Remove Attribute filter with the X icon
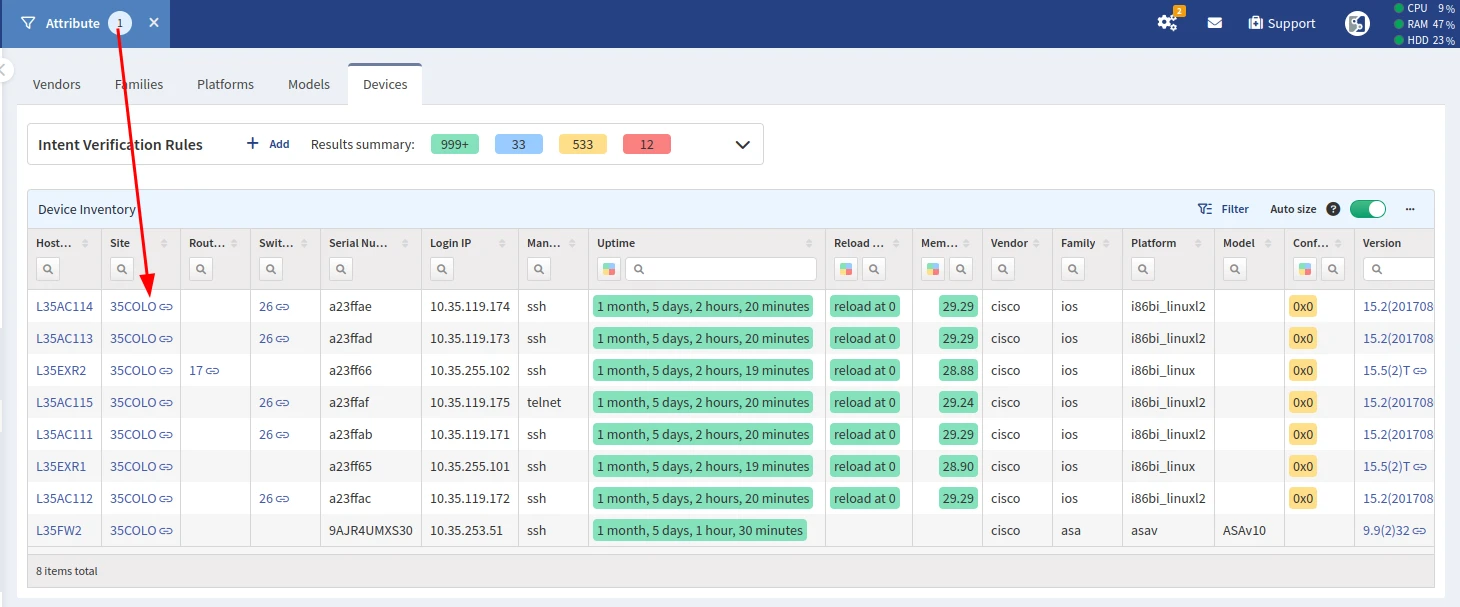 154,23
